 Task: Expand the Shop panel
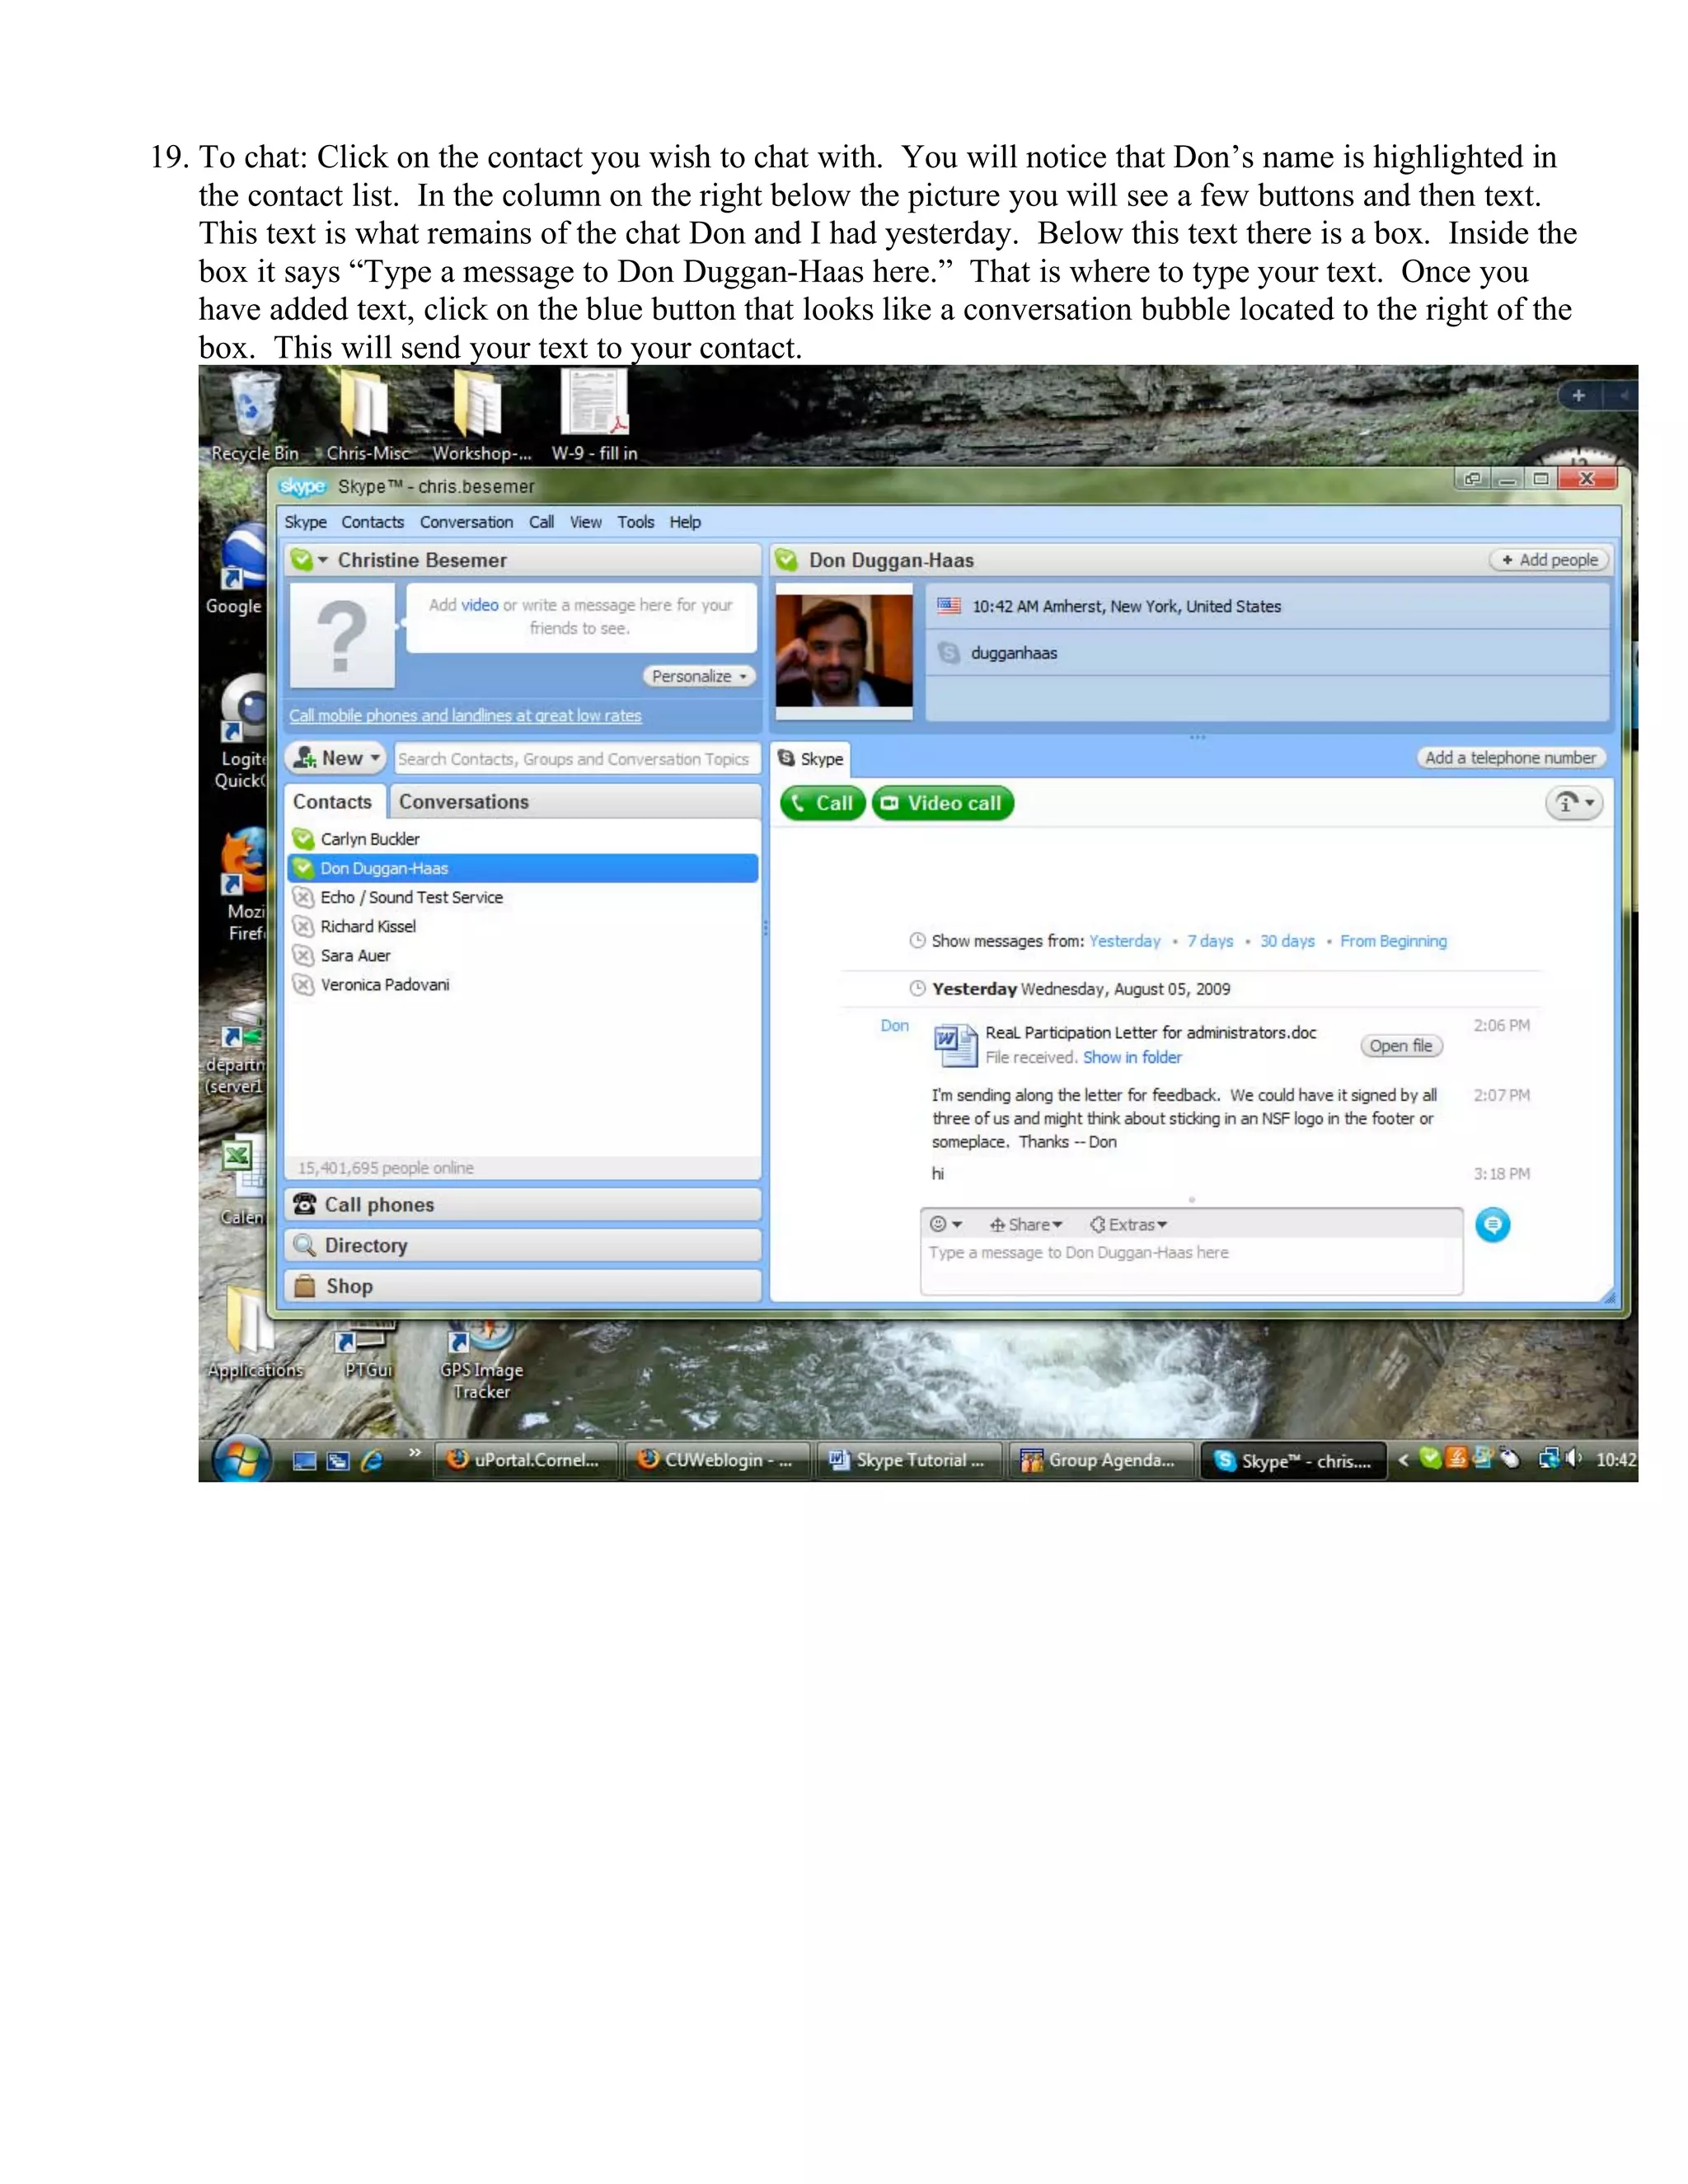click(523, 1286)
